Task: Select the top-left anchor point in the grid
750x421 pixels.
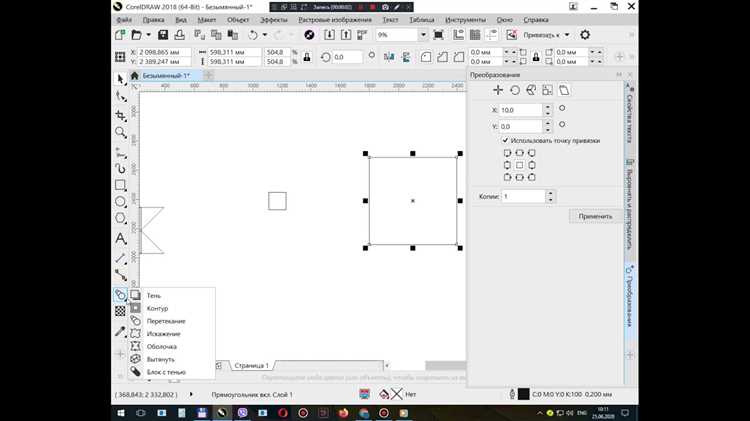Action: pos(507,153)
